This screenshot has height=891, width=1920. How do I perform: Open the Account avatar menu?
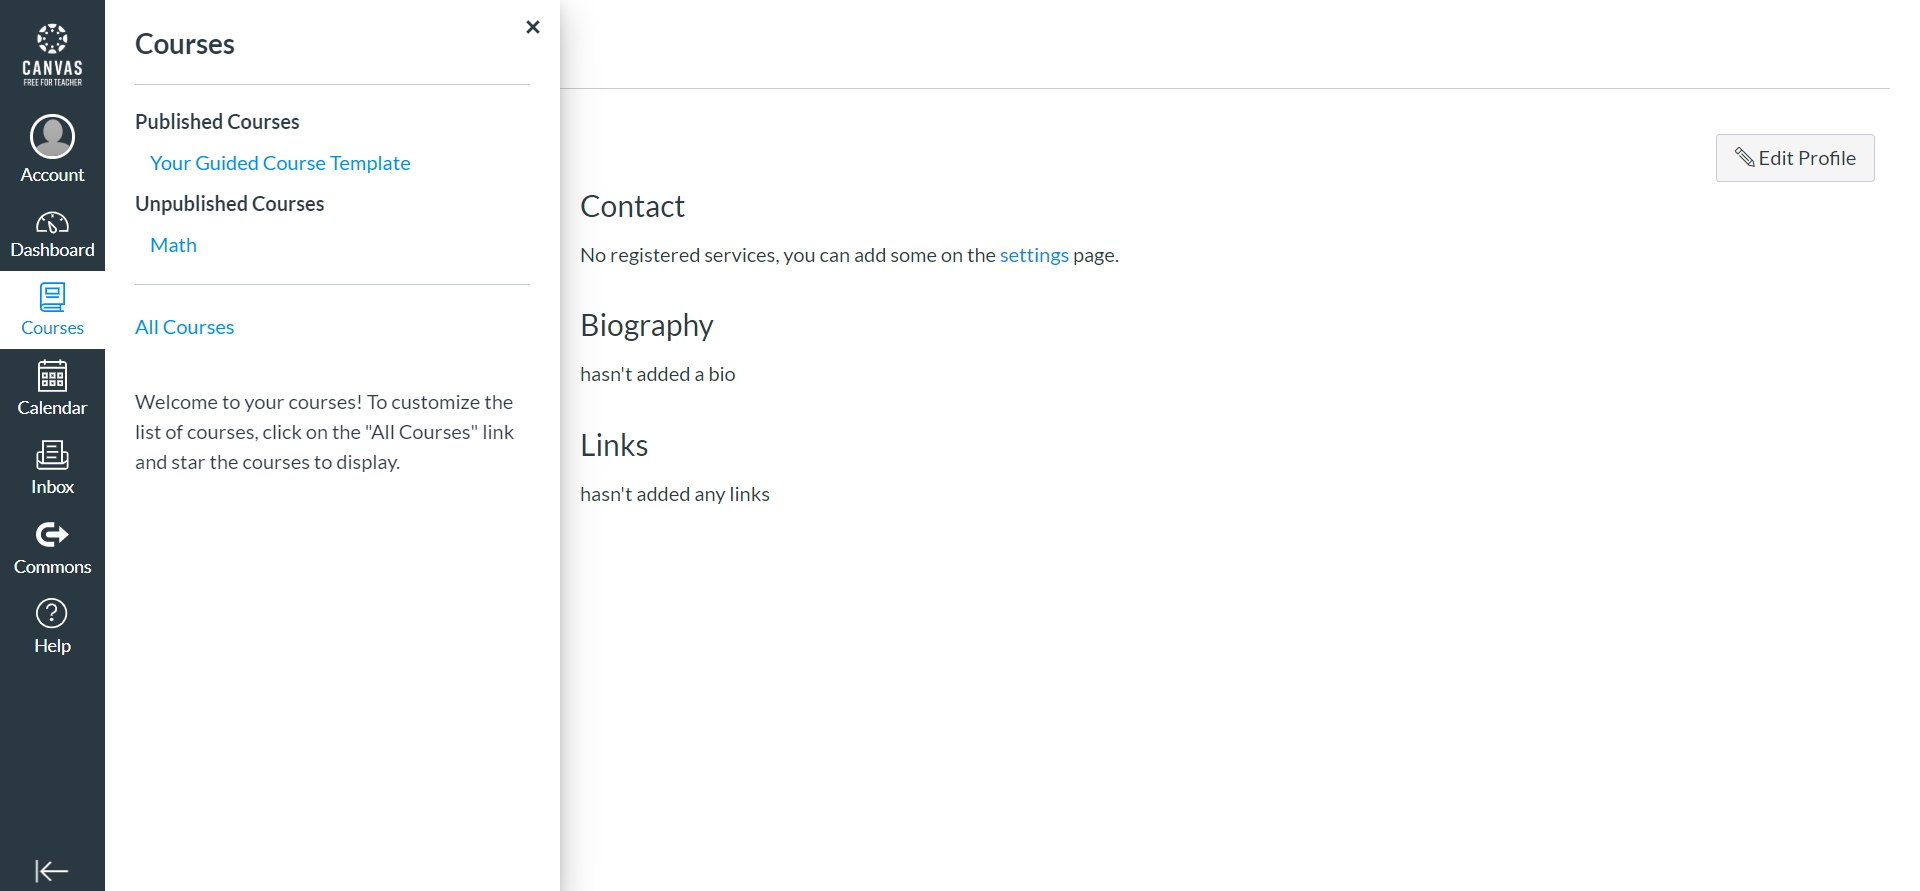(52, 136)
